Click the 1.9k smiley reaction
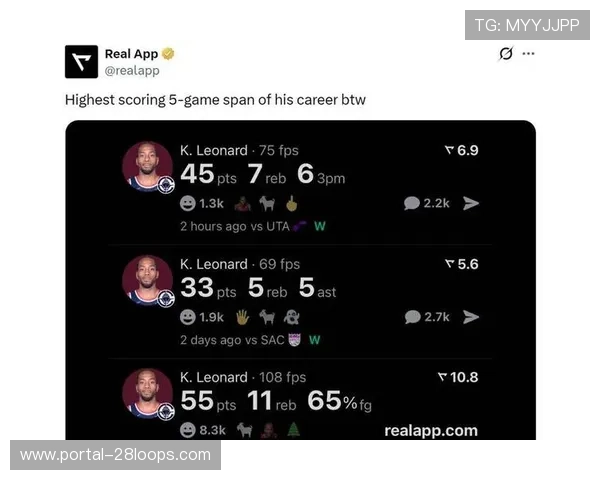The image size is (600, 480). pos(202,317)
